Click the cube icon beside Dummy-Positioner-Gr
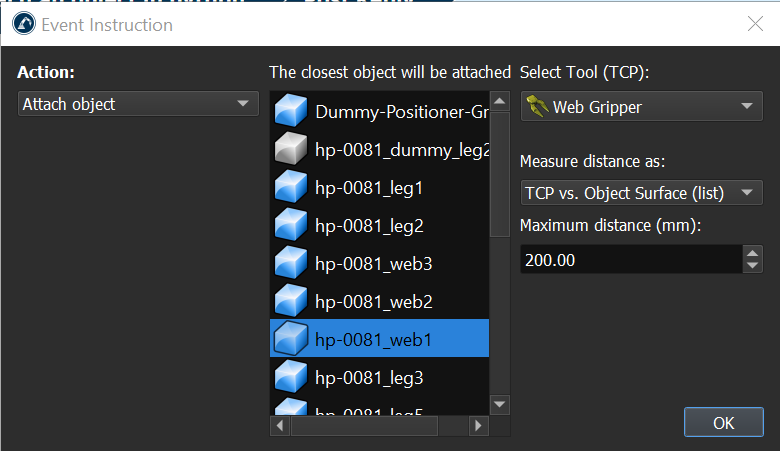The height and width of the screenshot is (451, 780). click(291, 111)
